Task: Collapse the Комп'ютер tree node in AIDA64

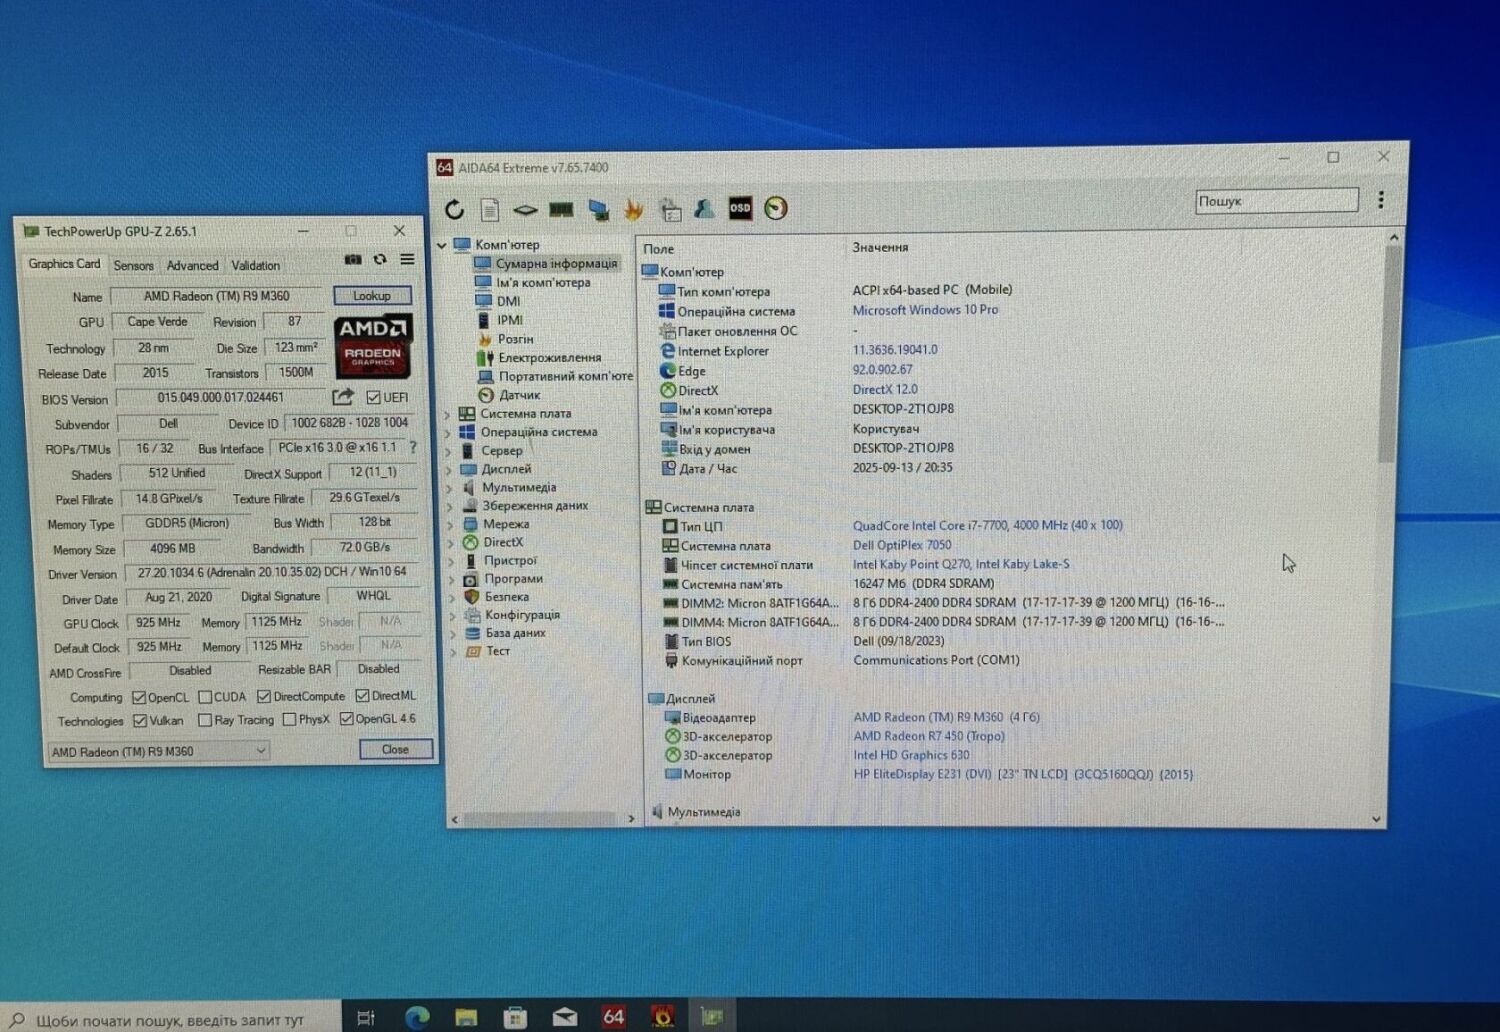Action: (441, 244)
